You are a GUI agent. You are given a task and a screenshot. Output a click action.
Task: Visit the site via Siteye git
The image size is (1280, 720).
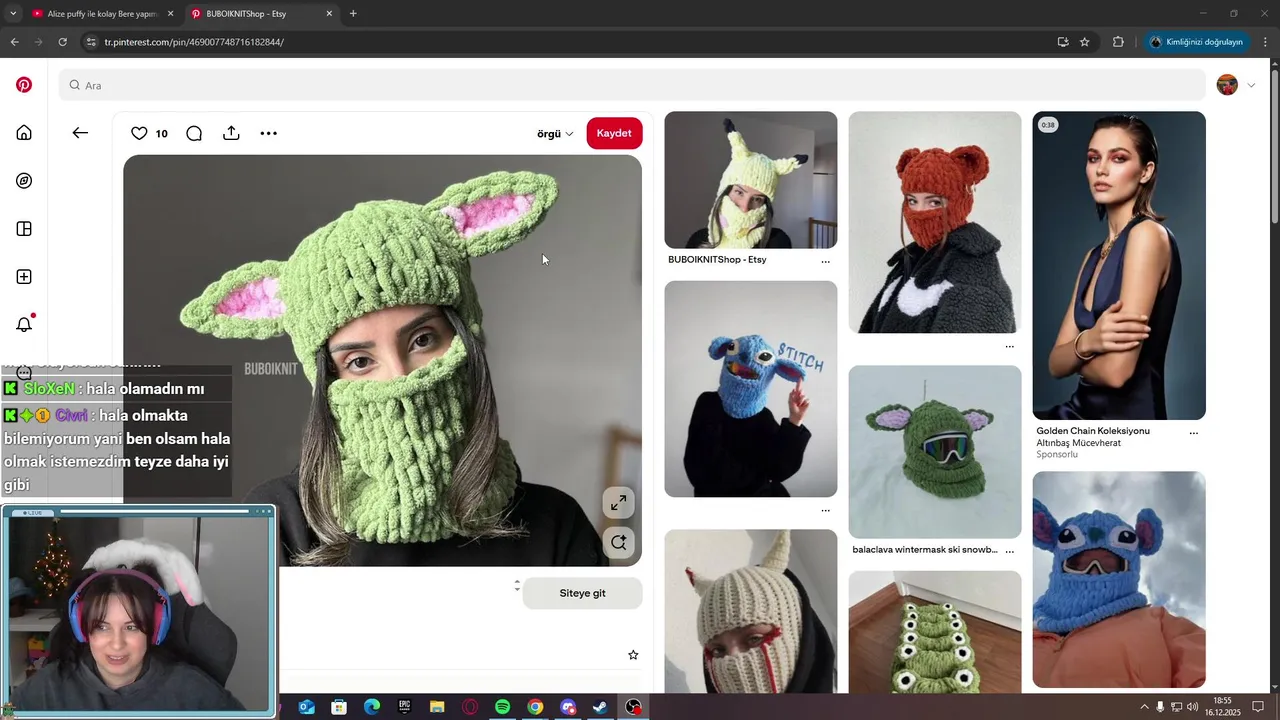tap(582, 593)
